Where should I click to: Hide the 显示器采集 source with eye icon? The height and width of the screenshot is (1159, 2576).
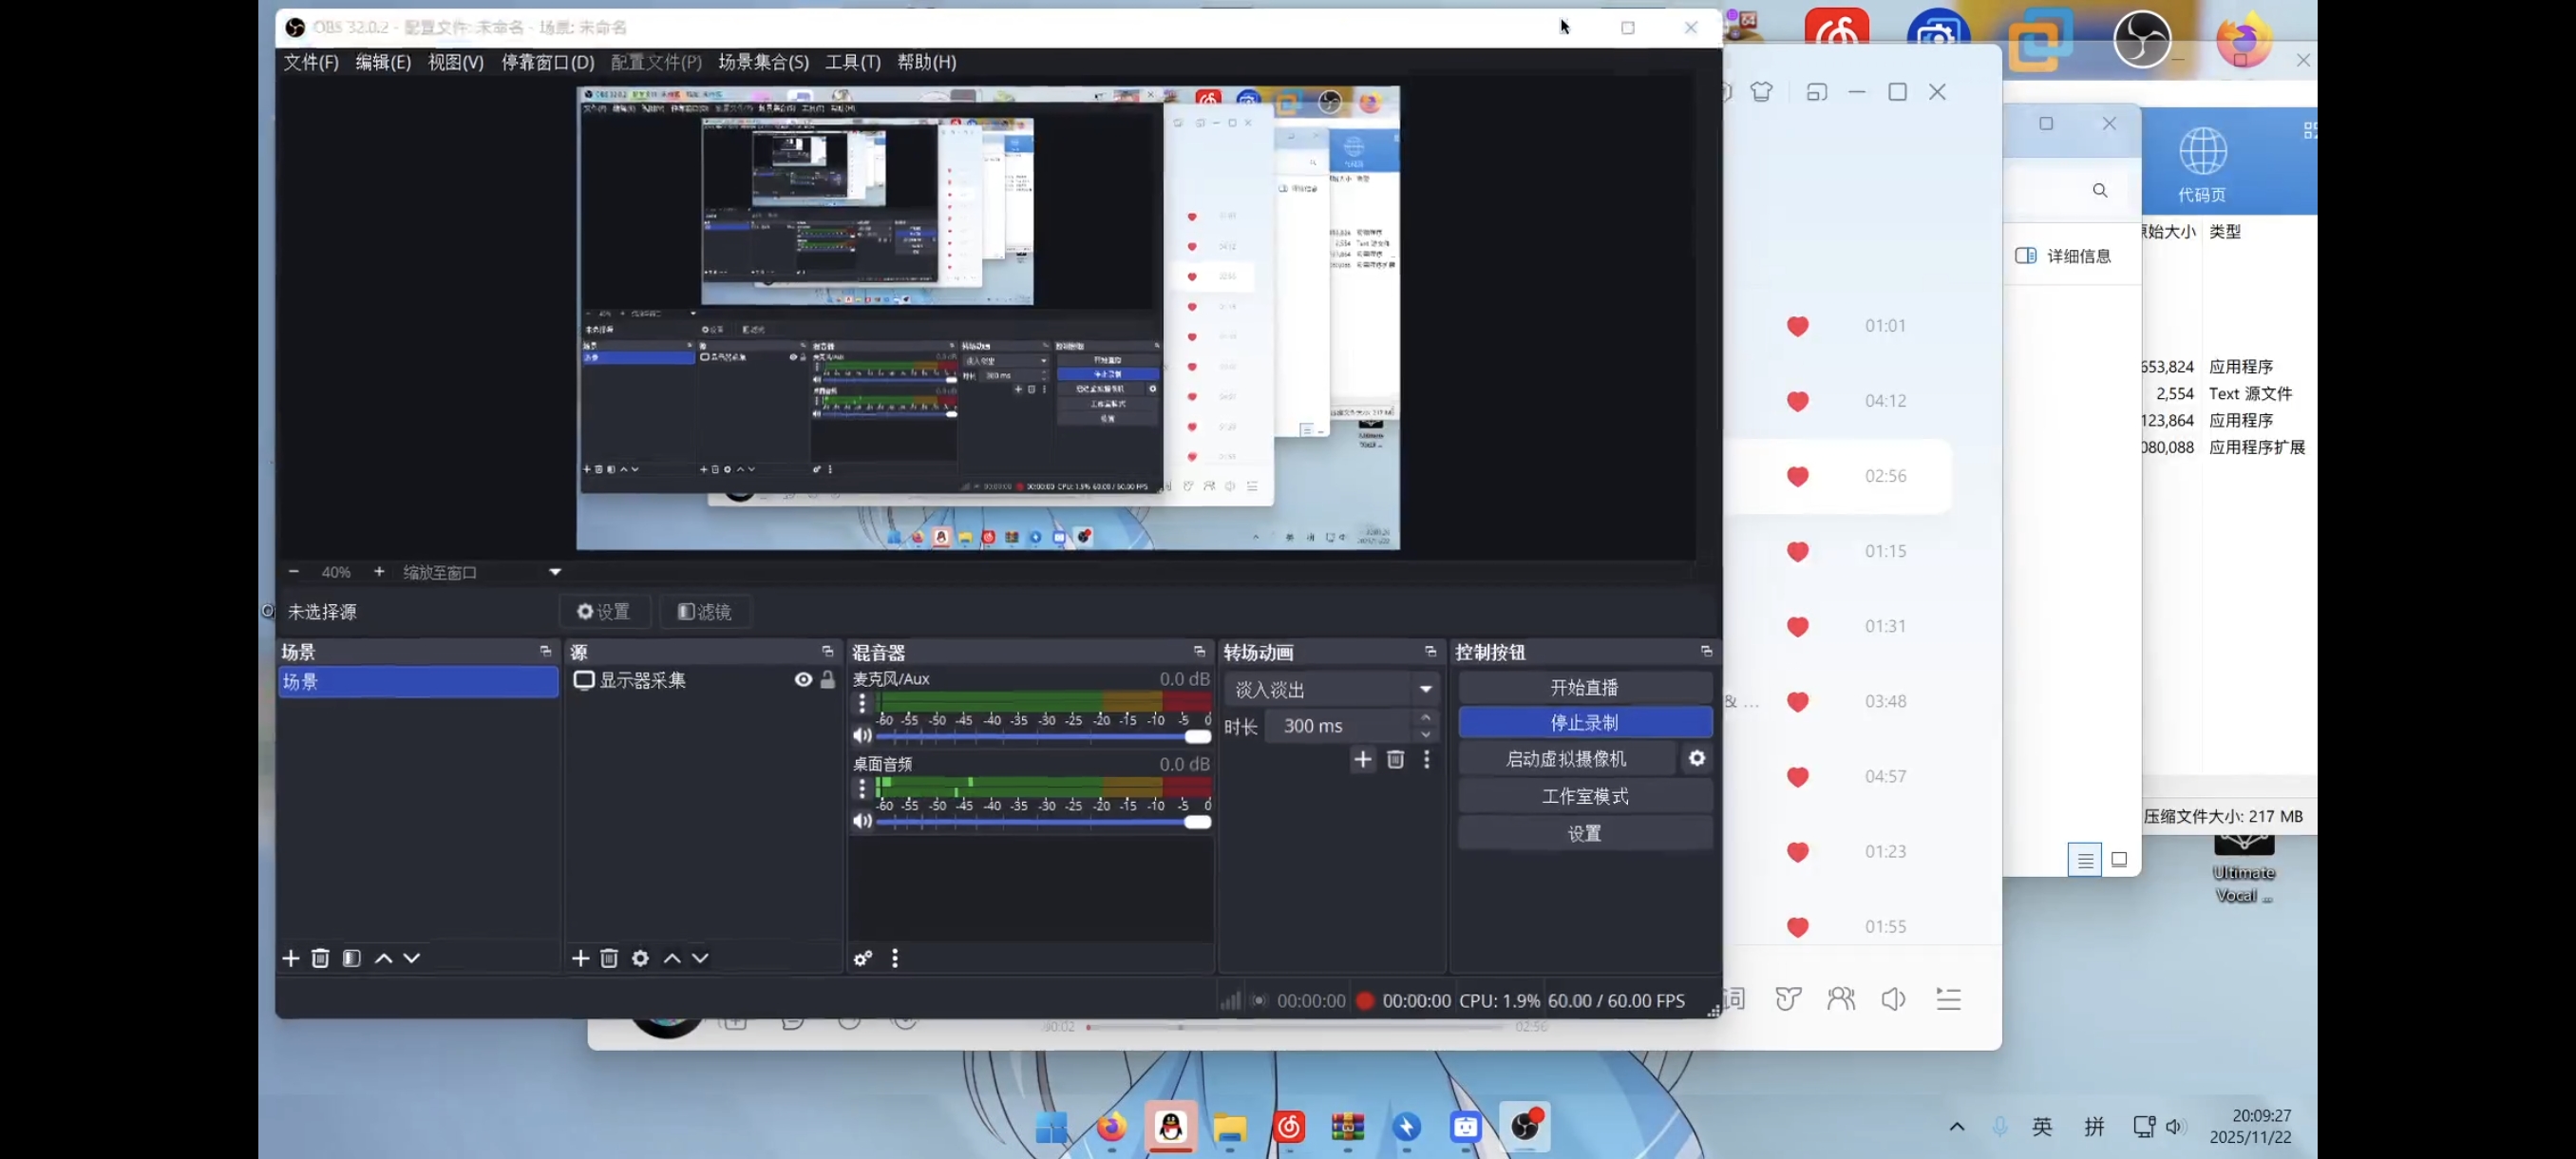click(803, 680)
